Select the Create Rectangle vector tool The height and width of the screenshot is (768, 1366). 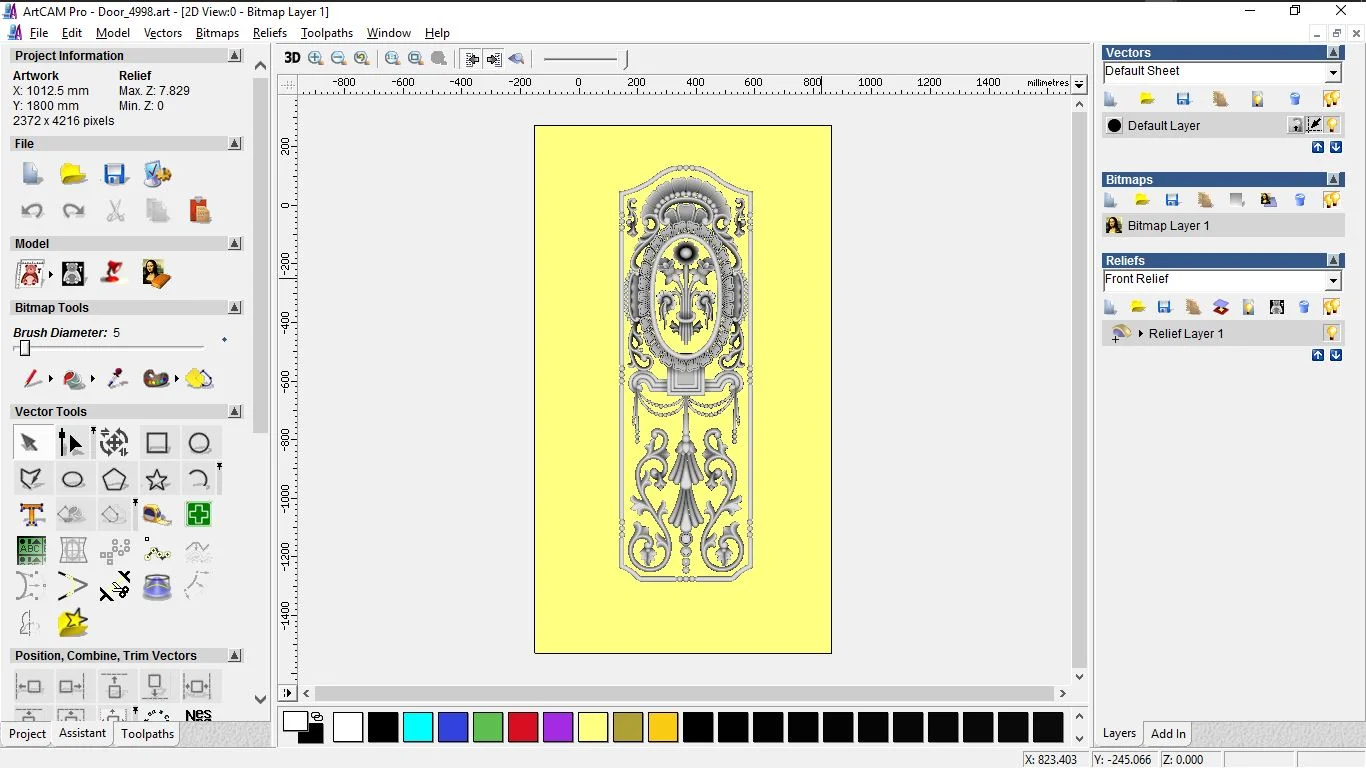point(157,443)
